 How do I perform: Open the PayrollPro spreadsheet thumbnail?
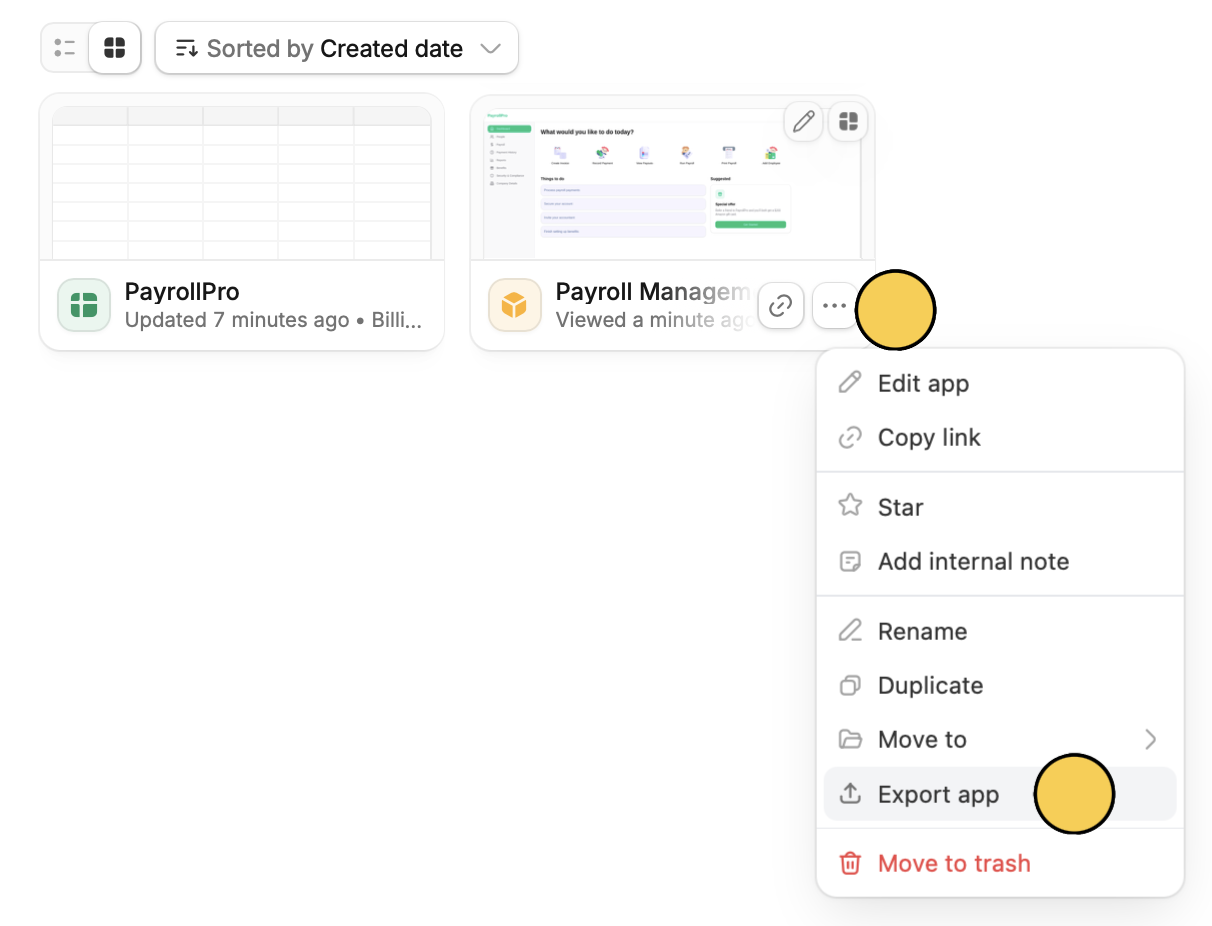(x=242, y=182)
